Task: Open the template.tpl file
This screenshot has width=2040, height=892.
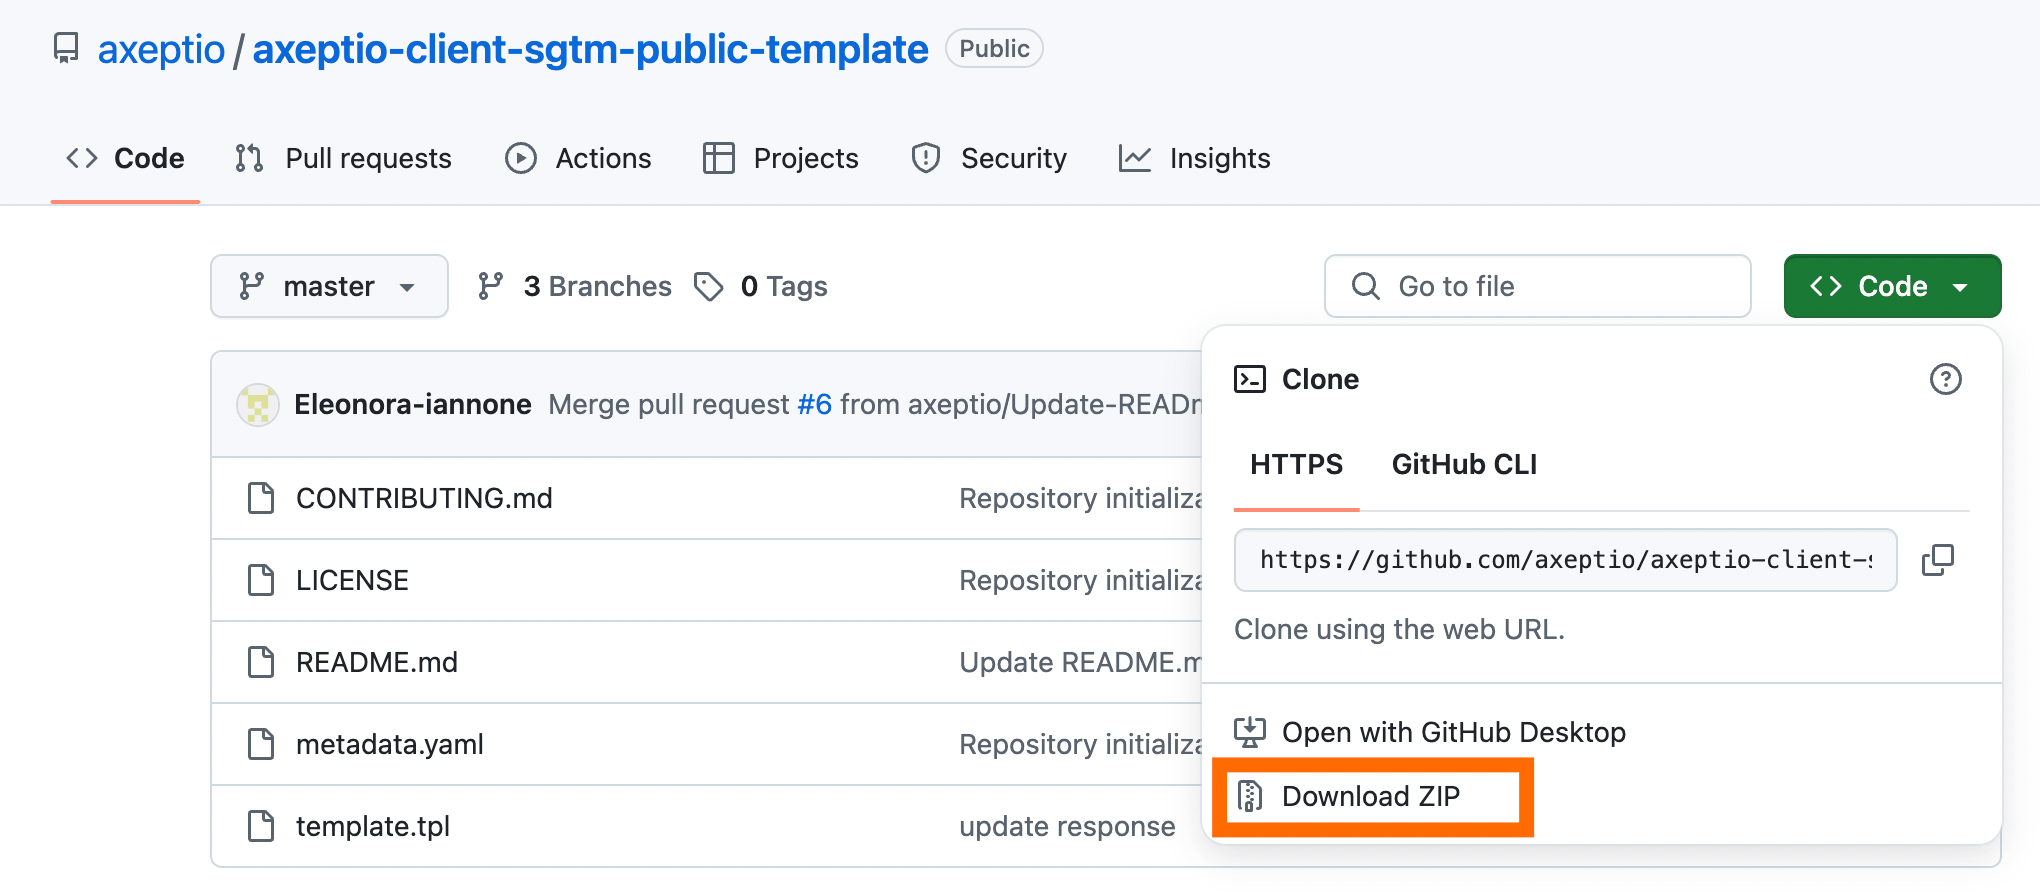Action: (x=373, y=826)
